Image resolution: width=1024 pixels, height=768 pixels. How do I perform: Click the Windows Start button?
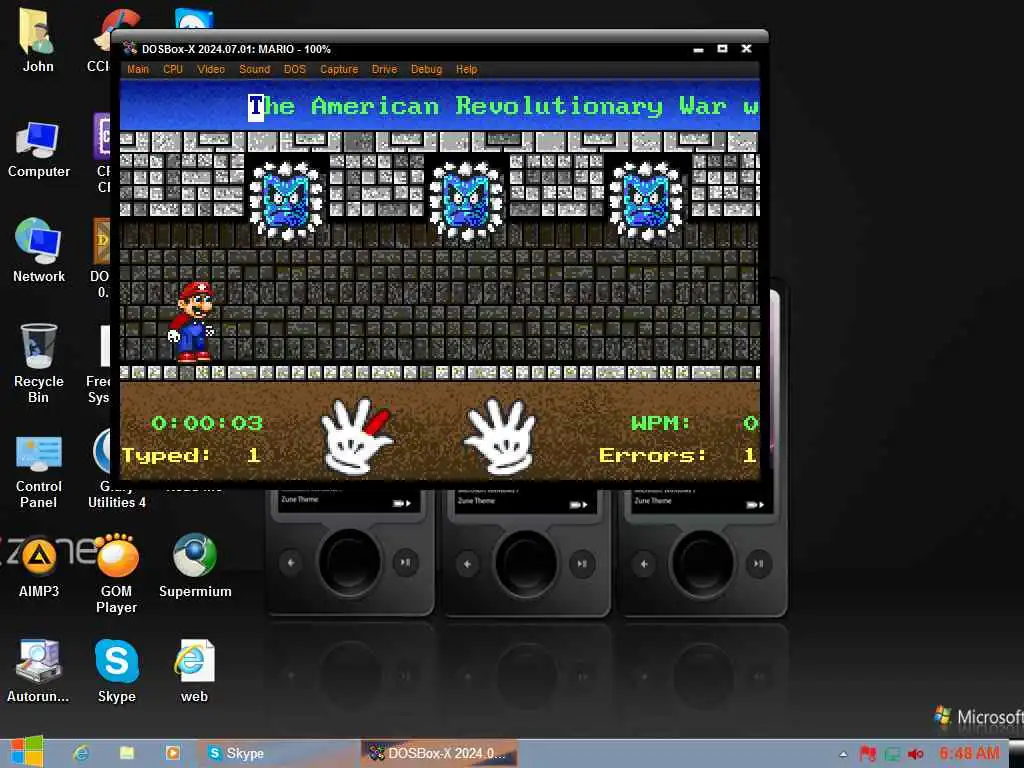[26, 752]
